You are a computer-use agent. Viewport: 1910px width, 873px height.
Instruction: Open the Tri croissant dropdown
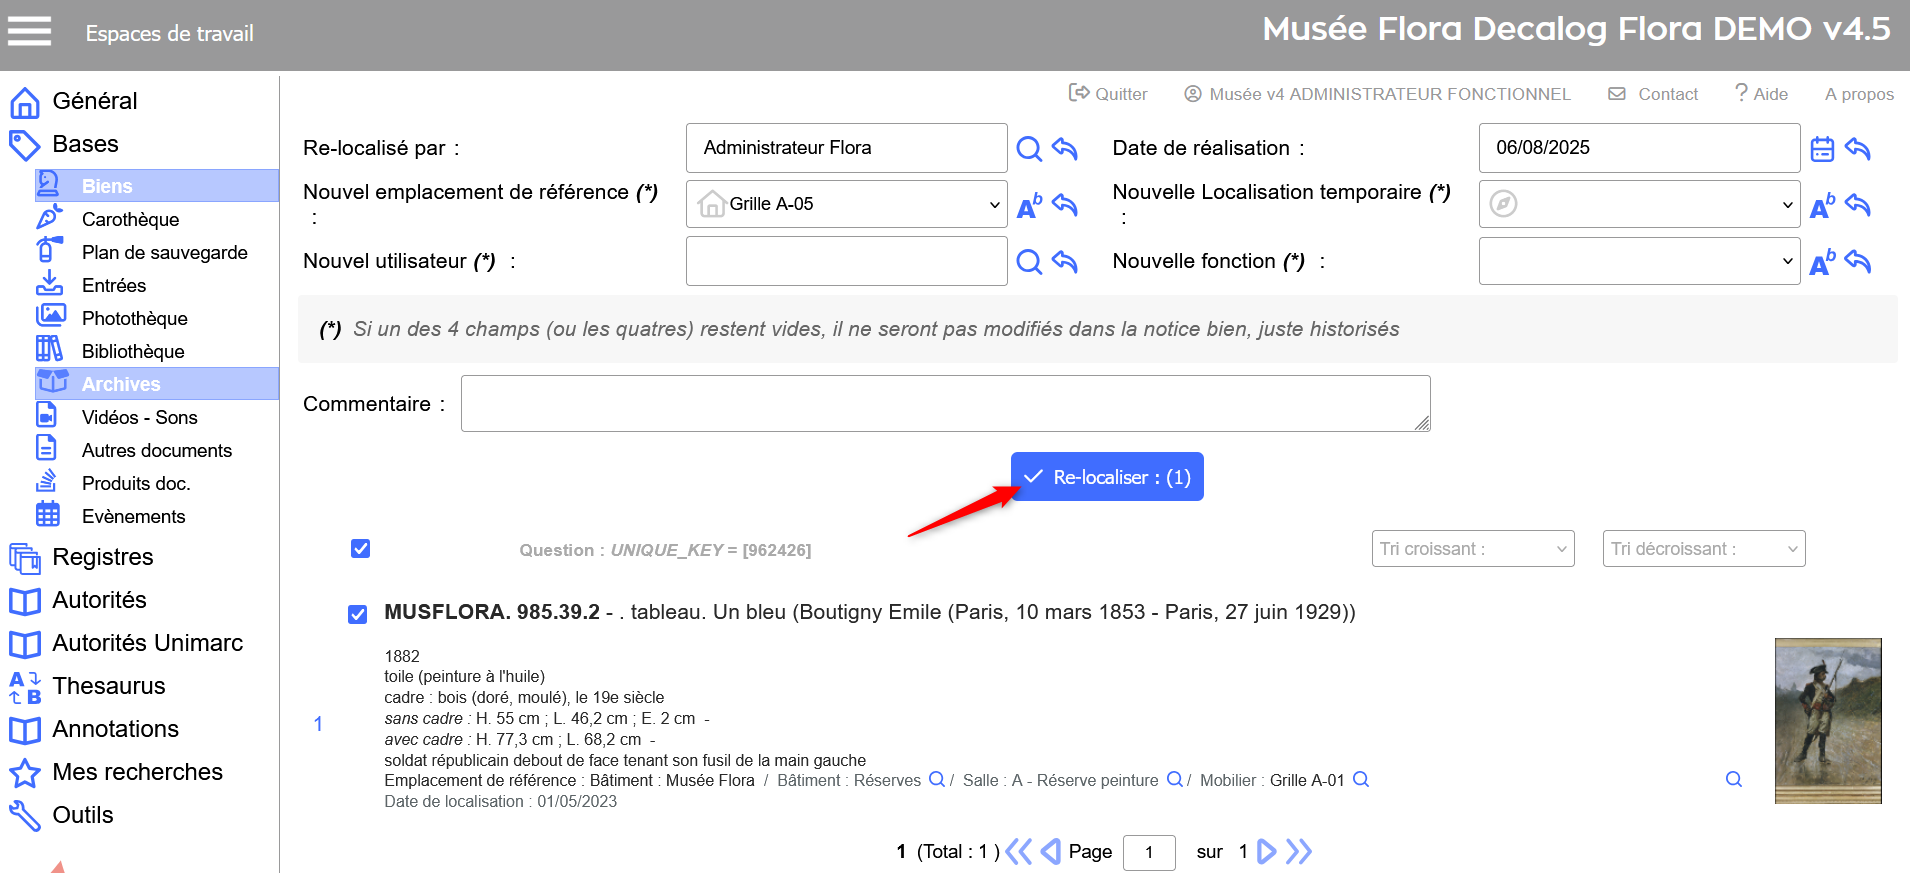[x=1472, y=549]
